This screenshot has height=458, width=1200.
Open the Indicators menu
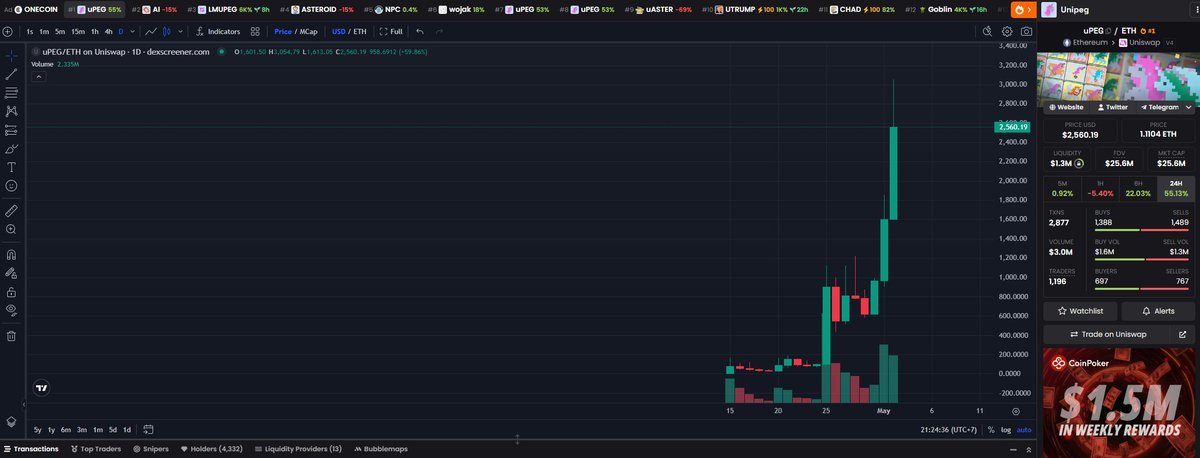coord(217,31)
